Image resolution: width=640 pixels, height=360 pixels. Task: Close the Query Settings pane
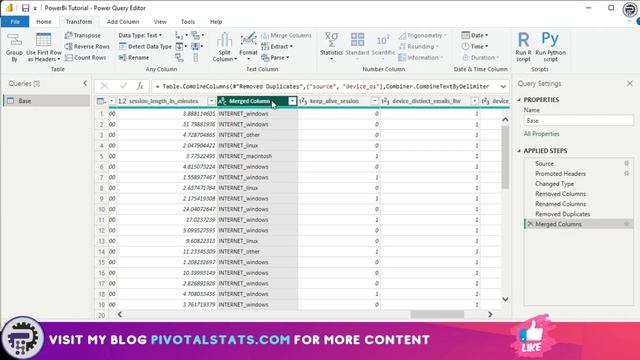[630, 83]
